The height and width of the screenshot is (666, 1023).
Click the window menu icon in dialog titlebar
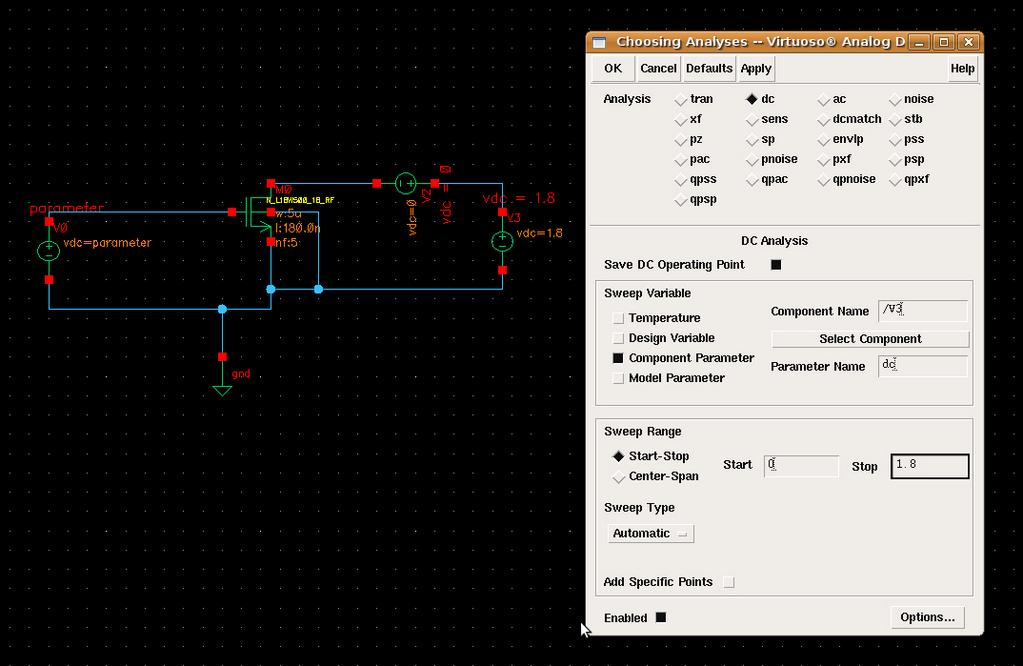(x=599, y=42)
